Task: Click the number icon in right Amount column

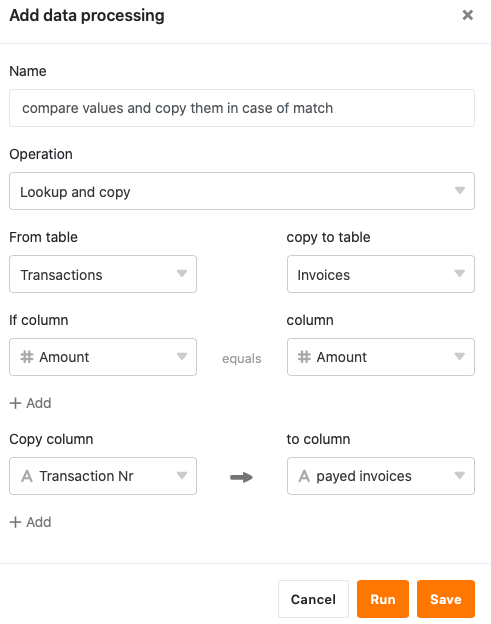Action: 304,357
